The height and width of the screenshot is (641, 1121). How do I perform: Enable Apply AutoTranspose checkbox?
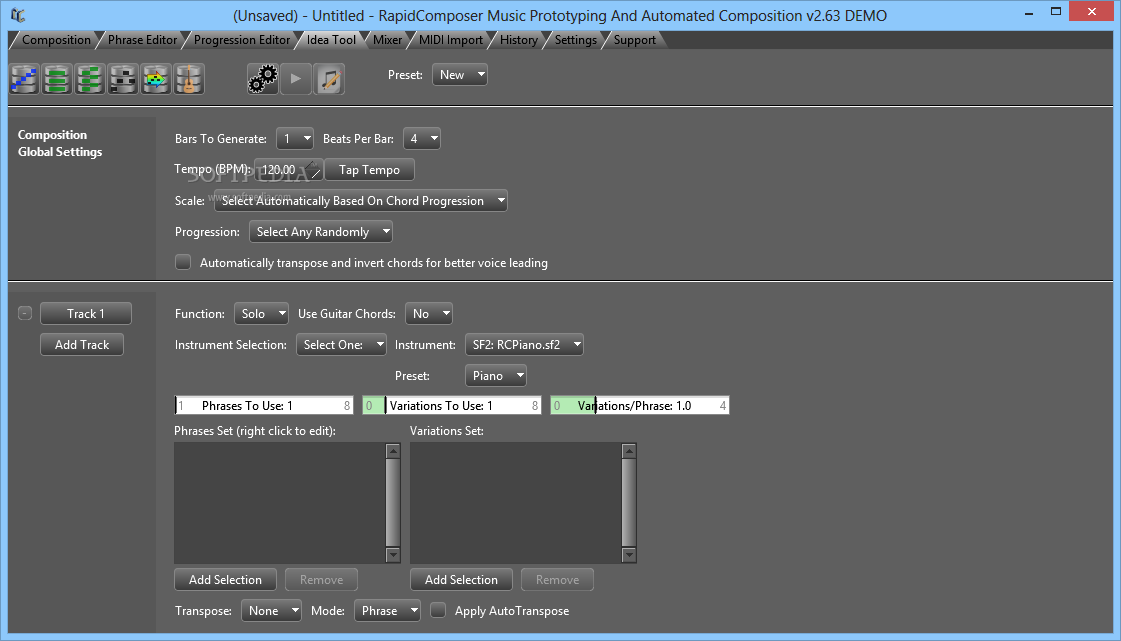pos(438,610)
